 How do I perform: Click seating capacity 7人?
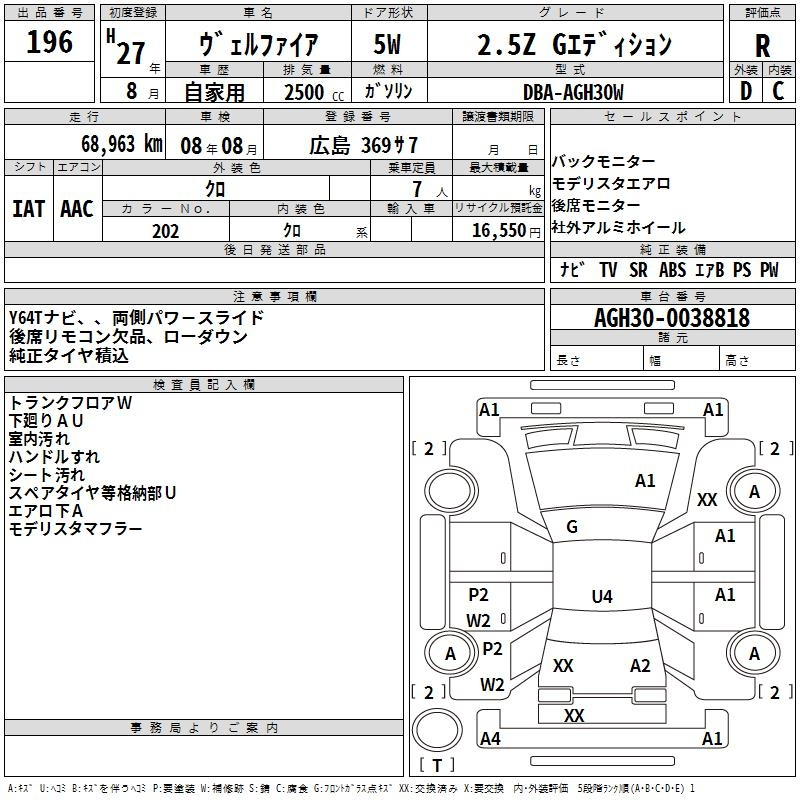(x=430, y=190)
